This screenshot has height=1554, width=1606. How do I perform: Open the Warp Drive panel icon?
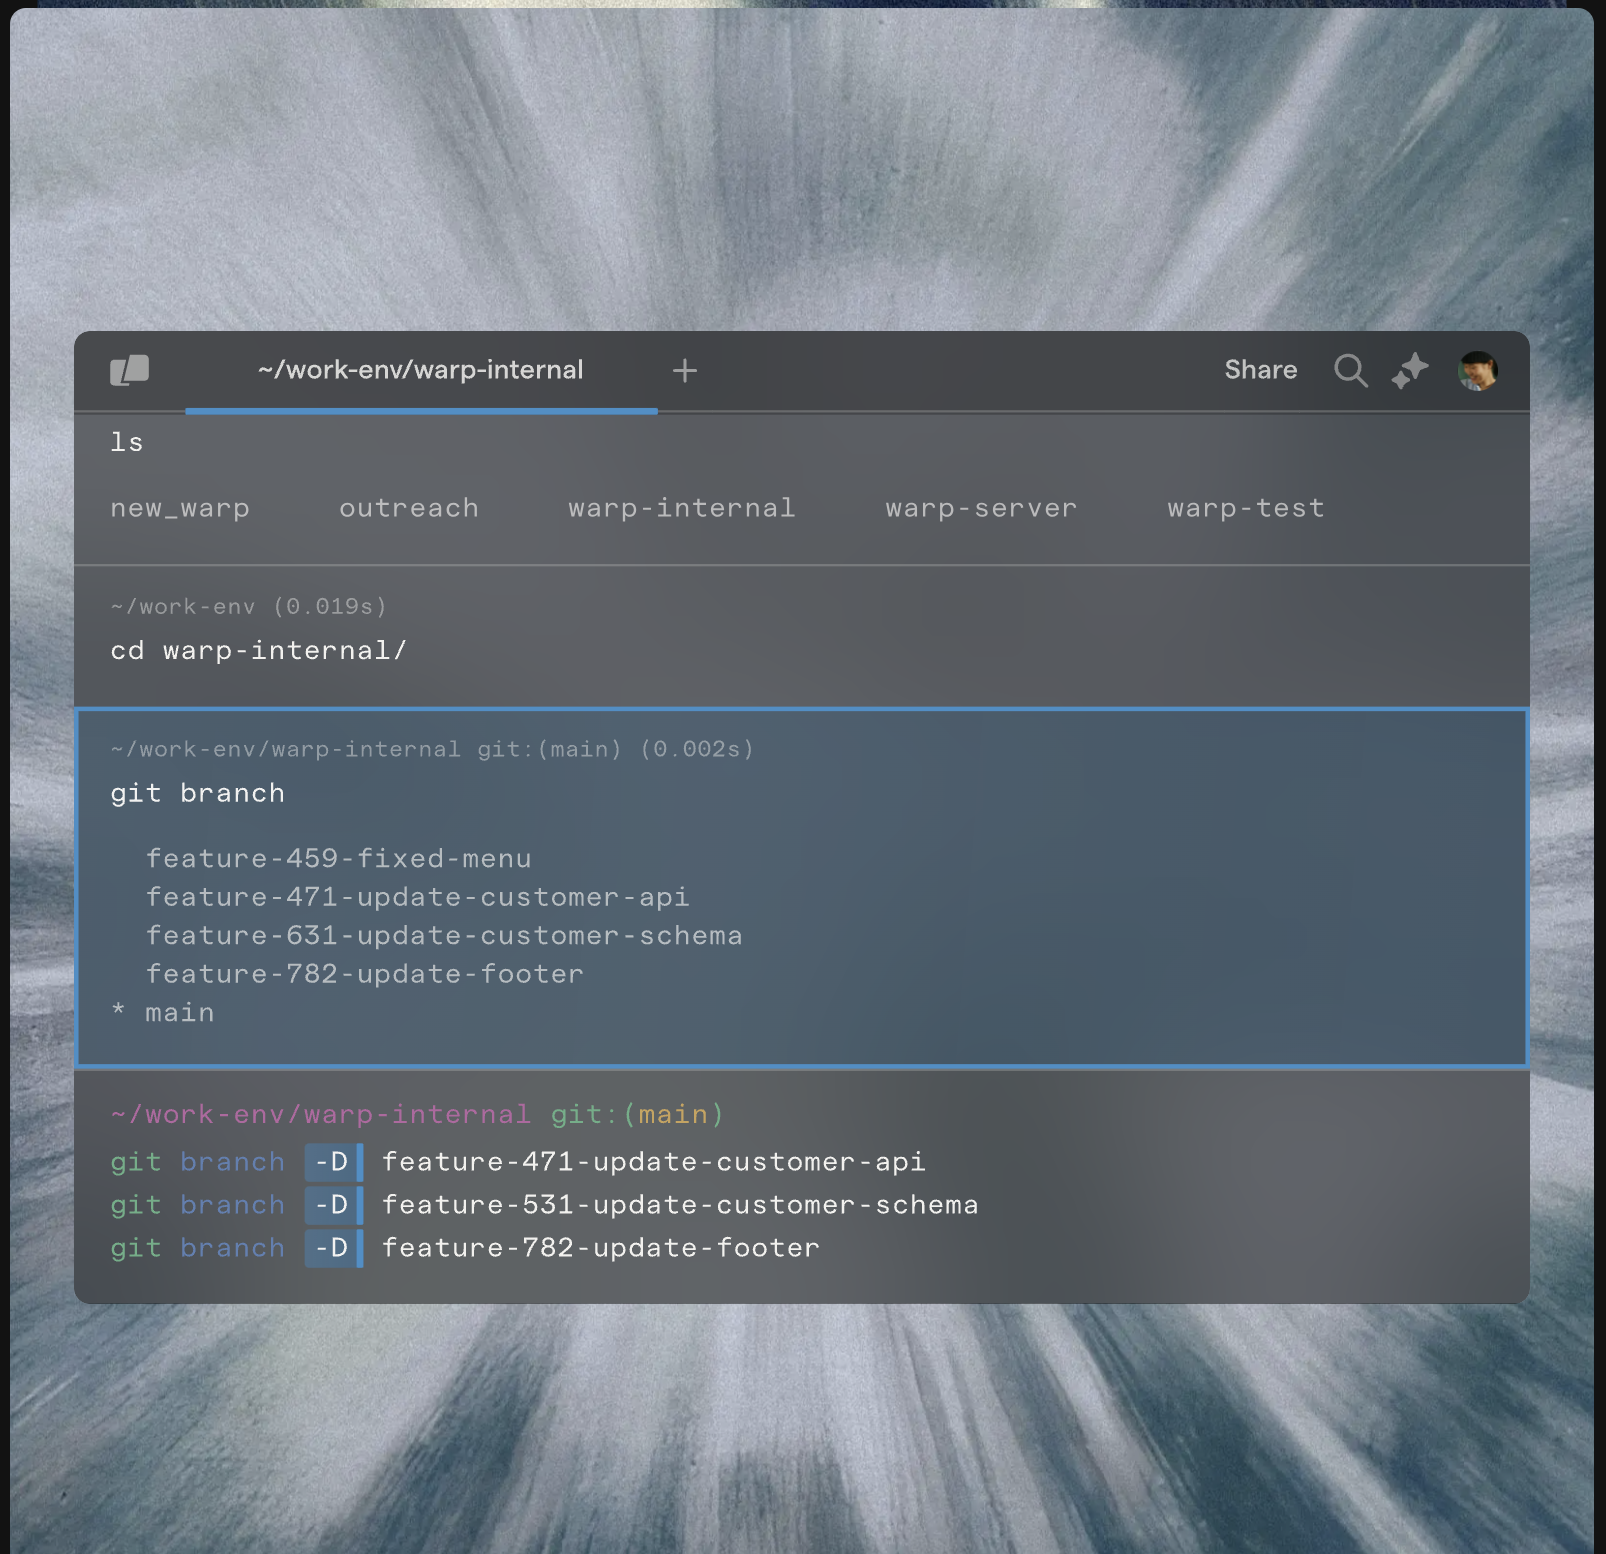point(129,371)
